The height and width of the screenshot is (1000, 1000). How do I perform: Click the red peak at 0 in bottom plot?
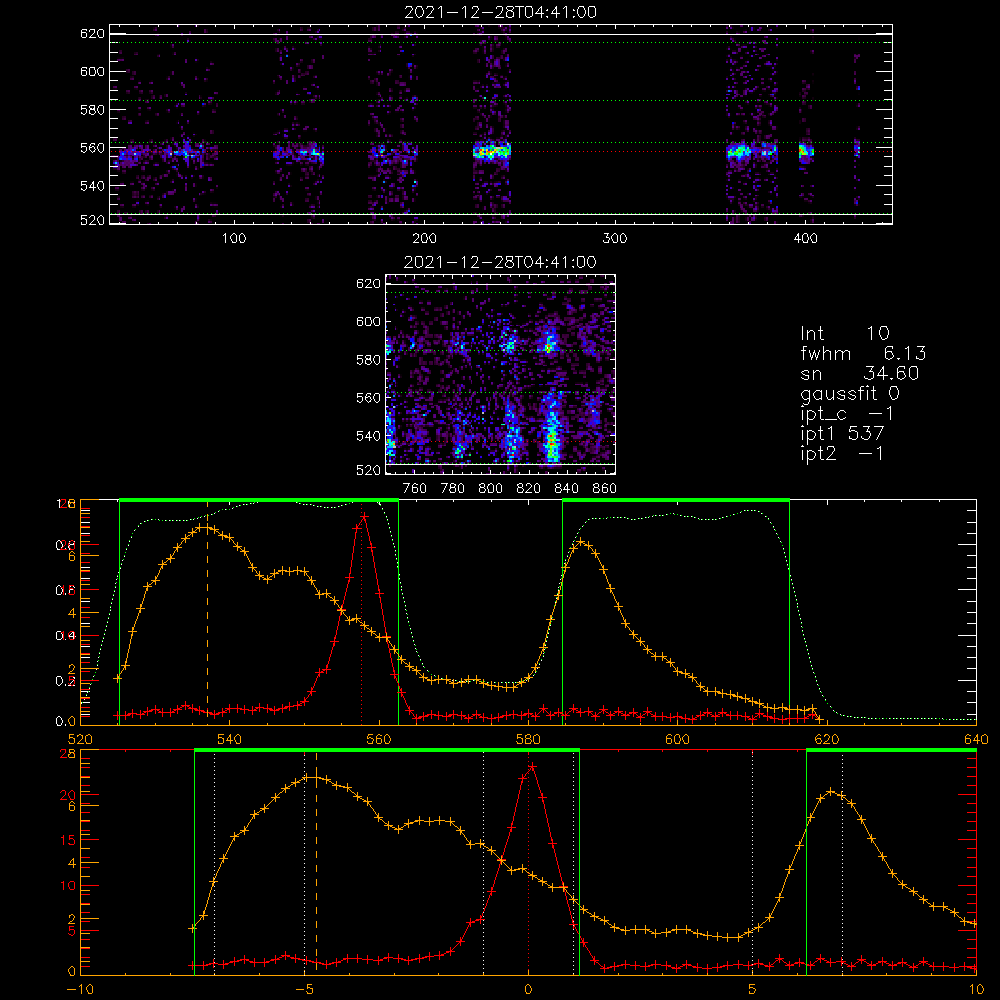coord(531,767)
